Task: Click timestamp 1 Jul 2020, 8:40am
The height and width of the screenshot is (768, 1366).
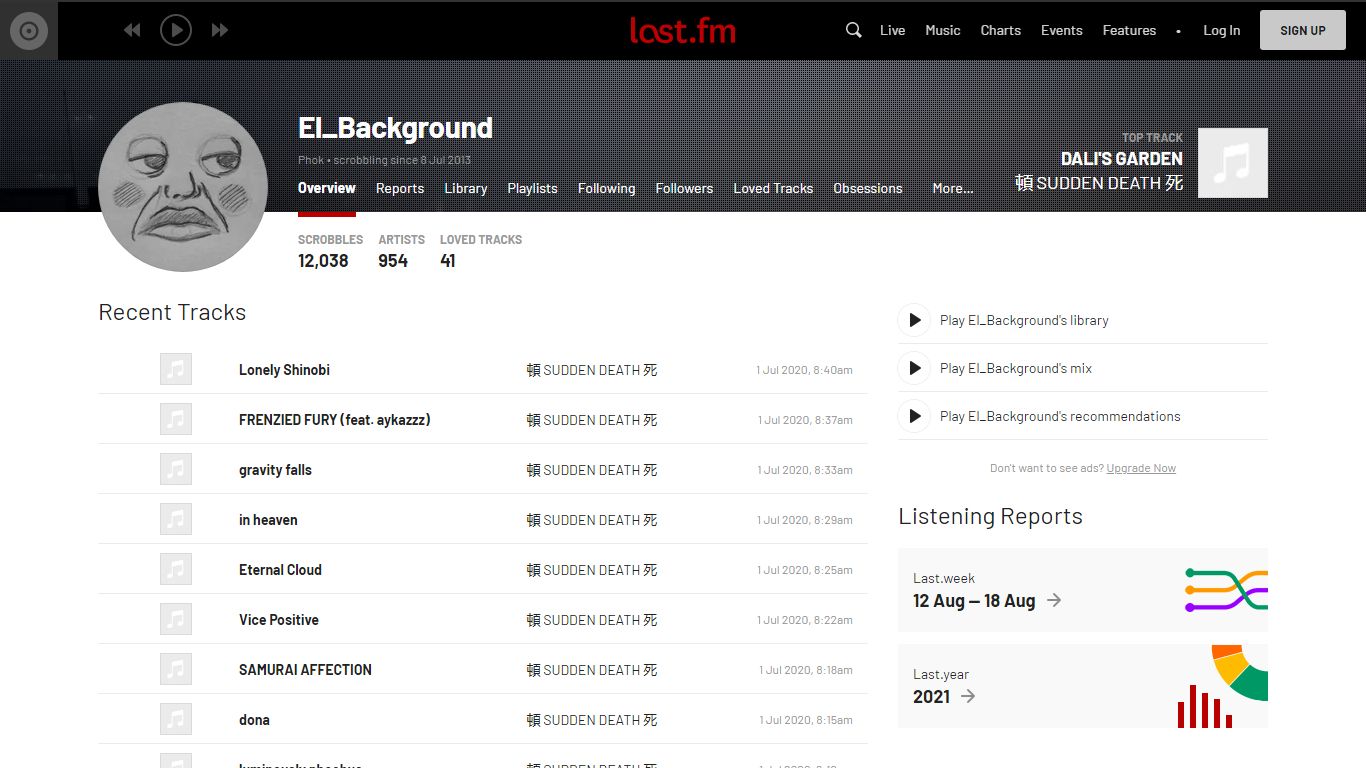Action: (804, 370)
